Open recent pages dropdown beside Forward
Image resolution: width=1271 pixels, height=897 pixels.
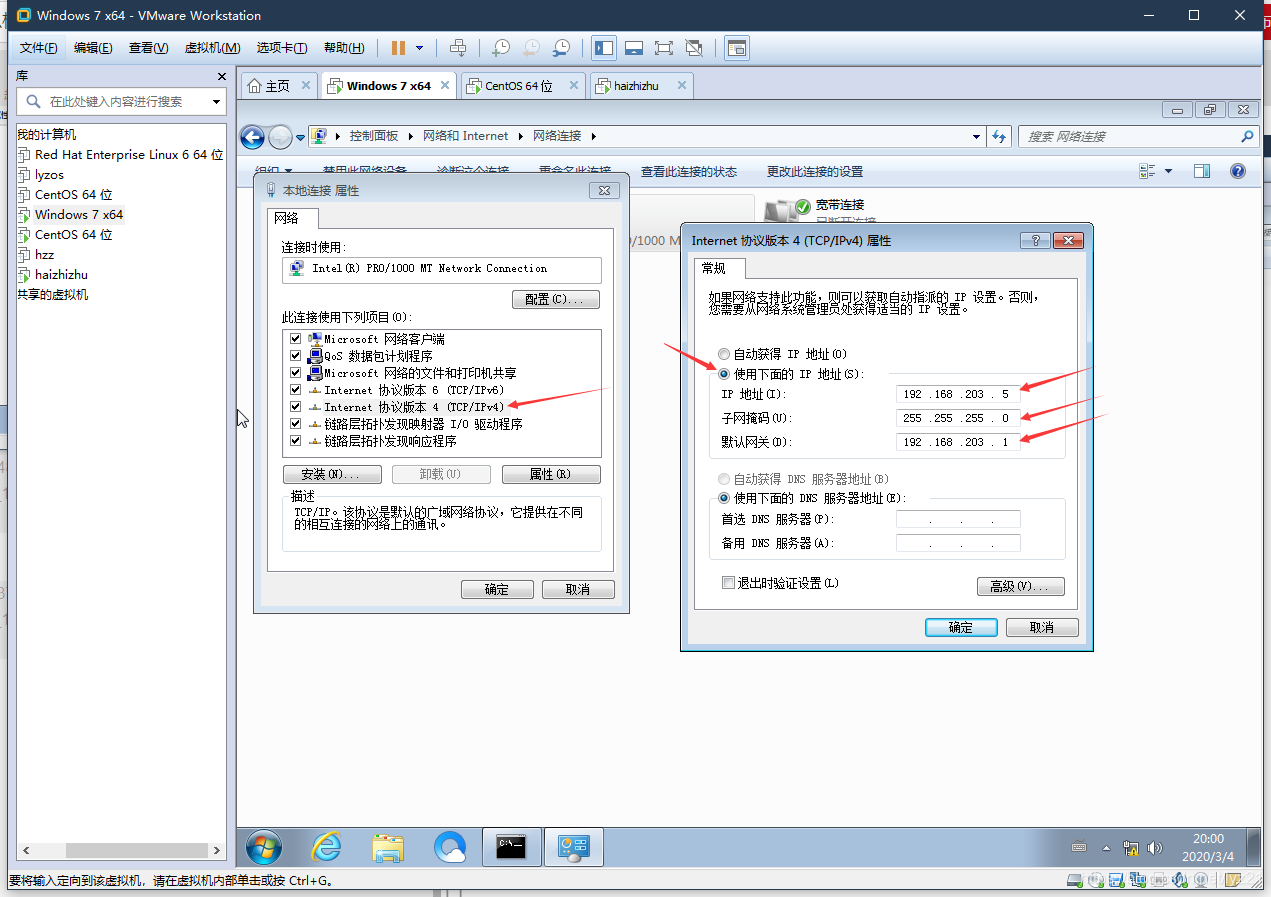[x=300, y=137]
